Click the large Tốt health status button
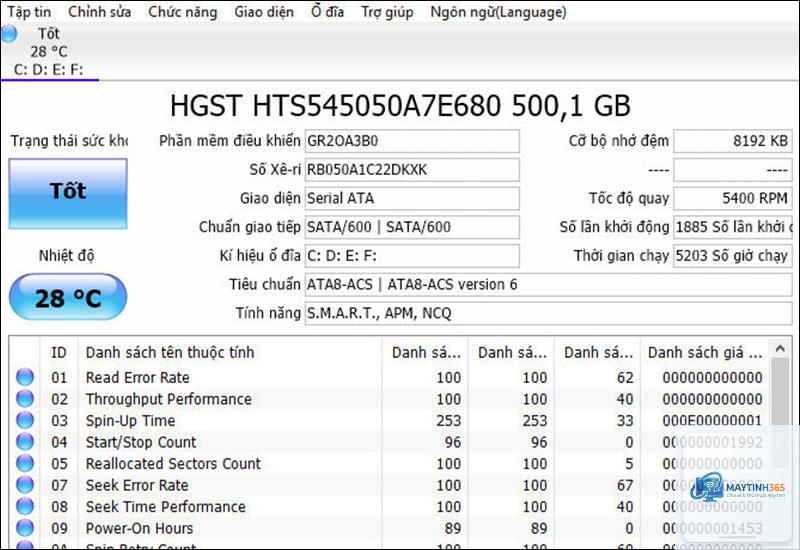 pos(68,193)
